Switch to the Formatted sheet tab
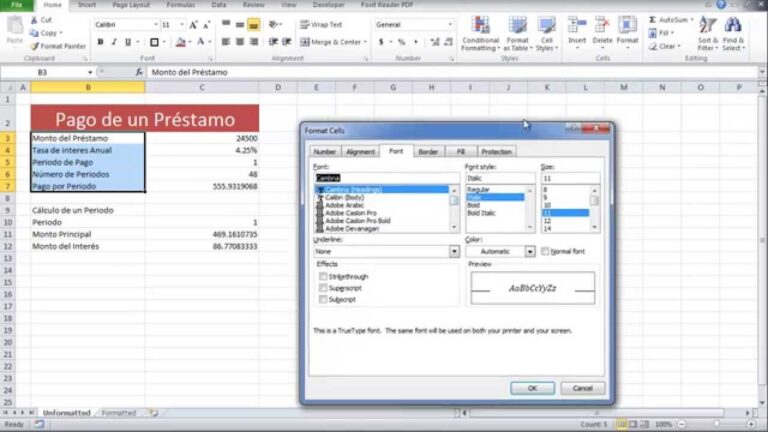Image resolution: width=768 pixels, height=432 pixels. point(119,413)
